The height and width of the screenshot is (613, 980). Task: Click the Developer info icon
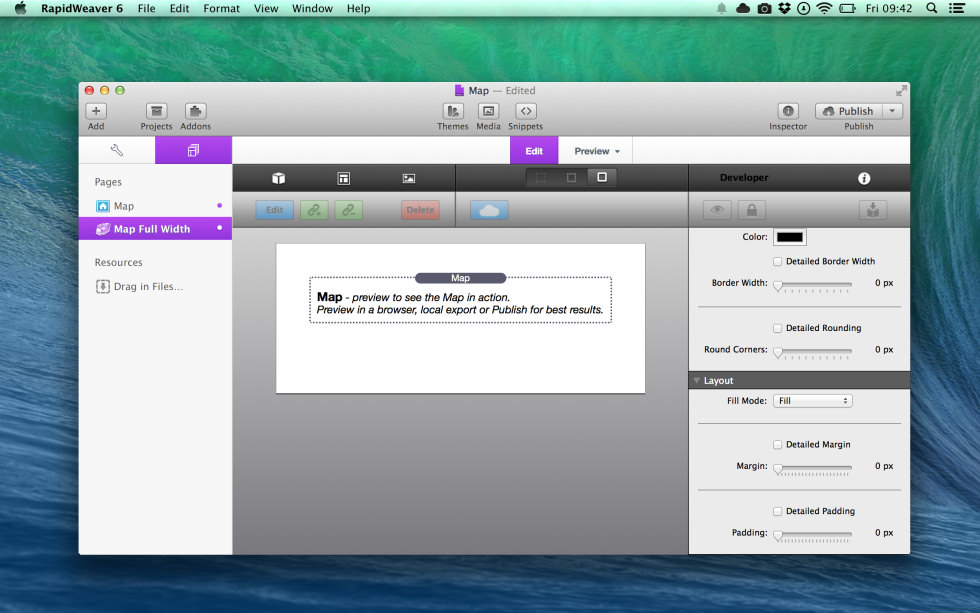pyautogui.click(x=864, y=178)
